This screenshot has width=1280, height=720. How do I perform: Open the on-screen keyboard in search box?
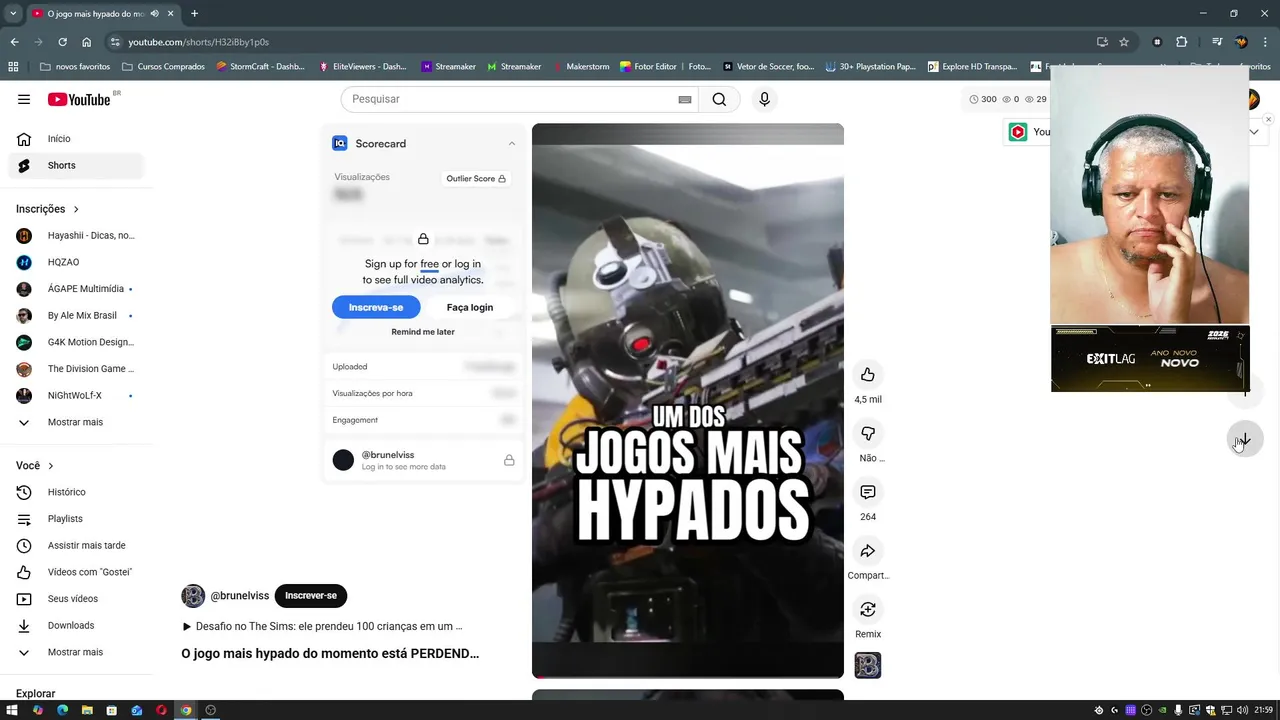tap(685, 99)
